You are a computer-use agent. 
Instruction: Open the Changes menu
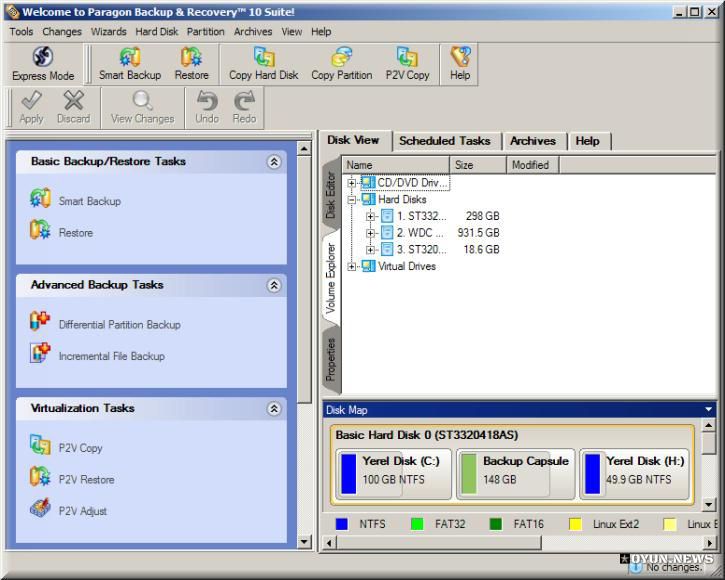click(x=62, y=31)
